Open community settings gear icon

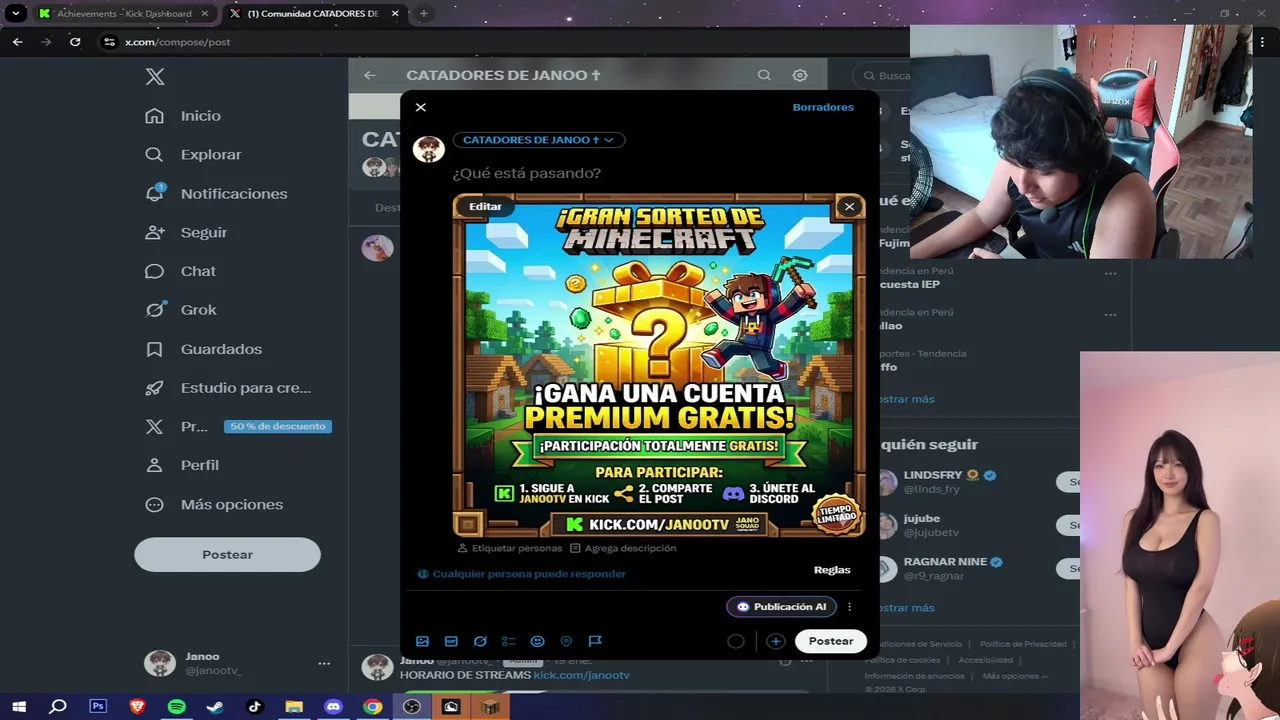click(800, 75)
